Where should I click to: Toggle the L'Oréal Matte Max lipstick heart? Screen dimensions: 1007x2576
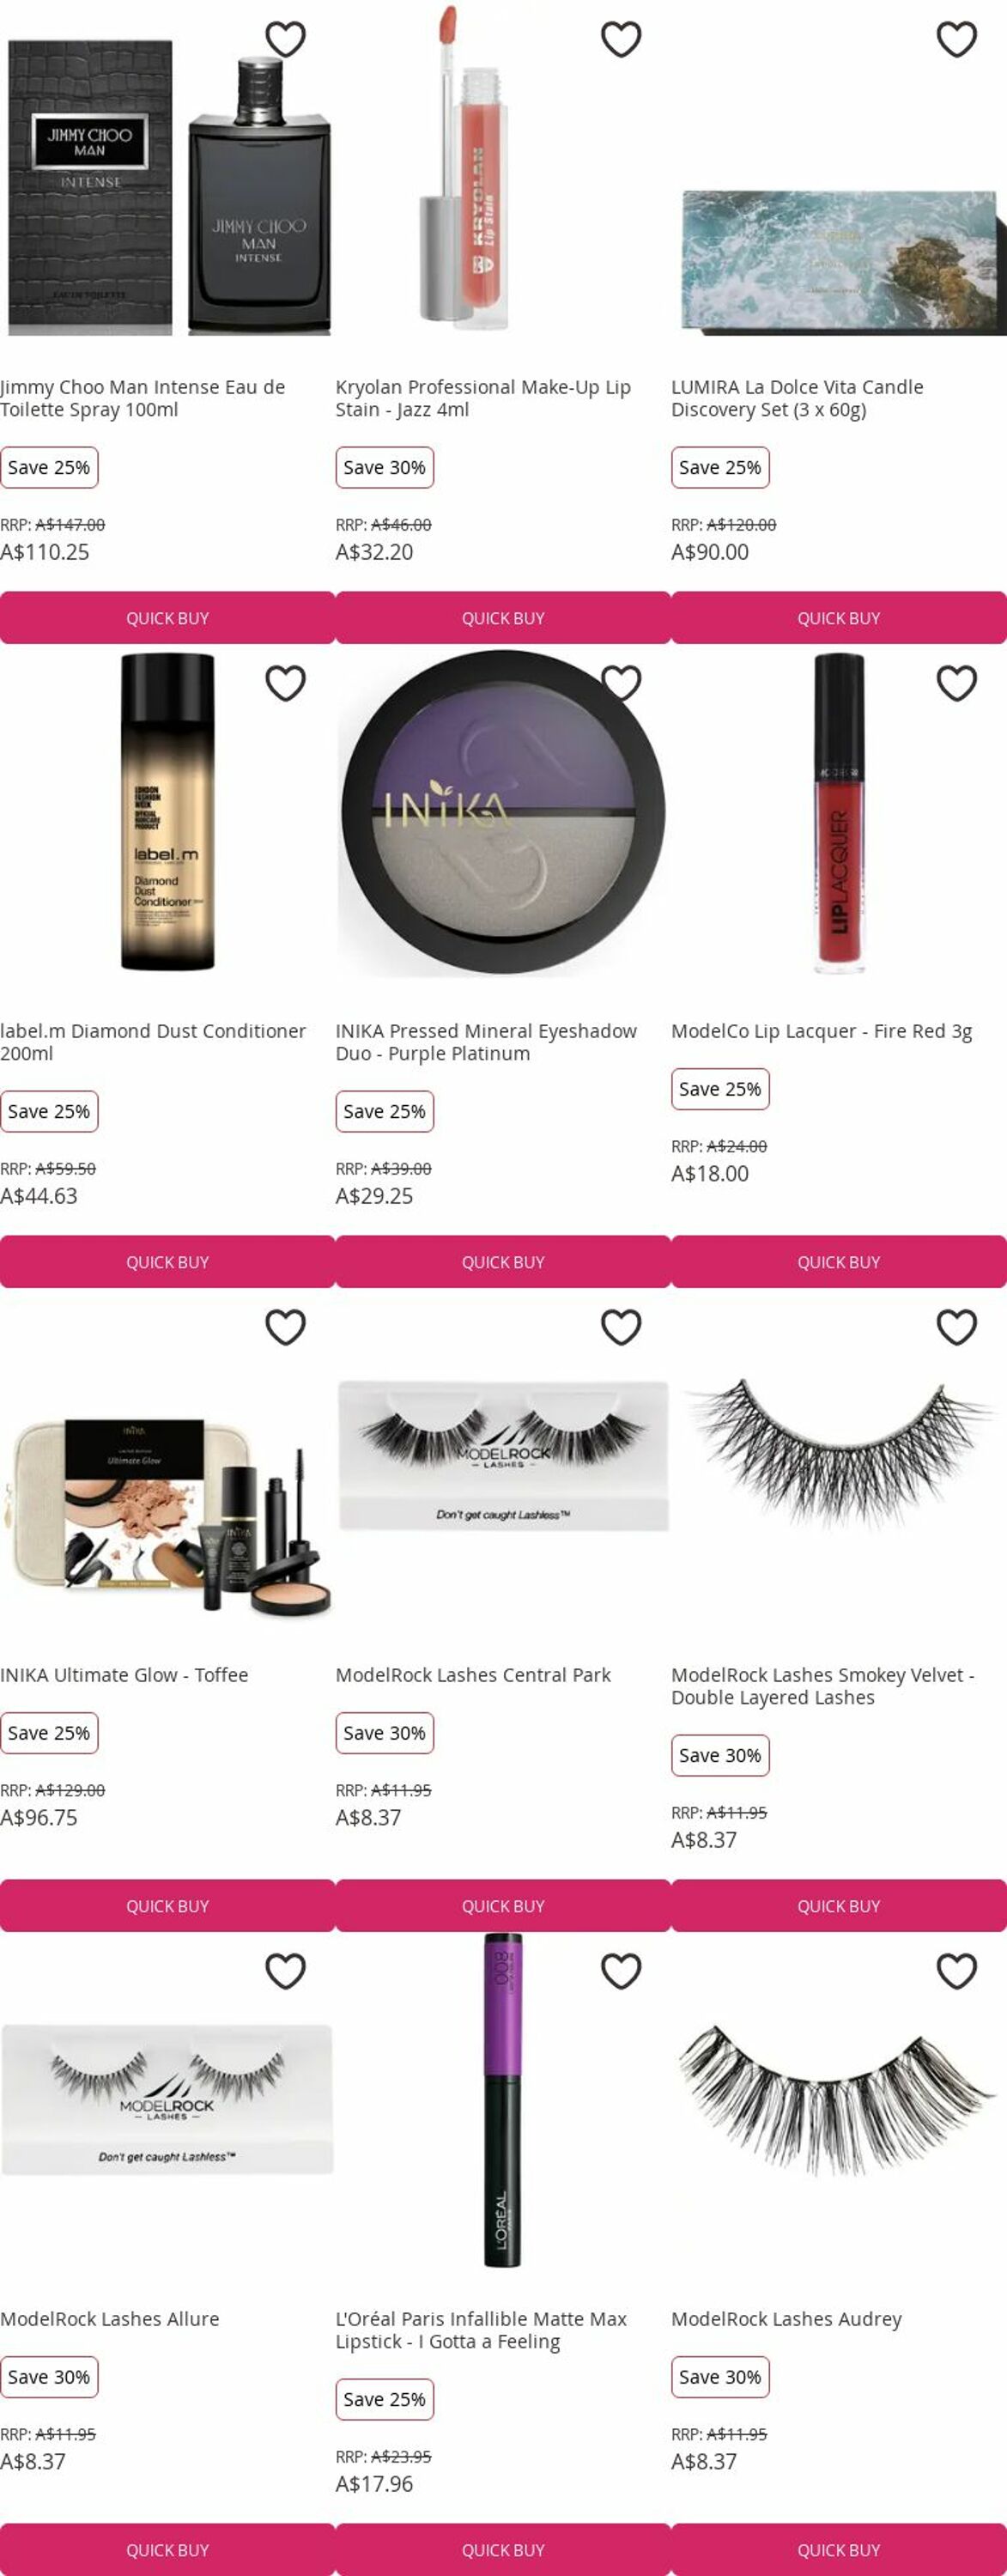621,1971
